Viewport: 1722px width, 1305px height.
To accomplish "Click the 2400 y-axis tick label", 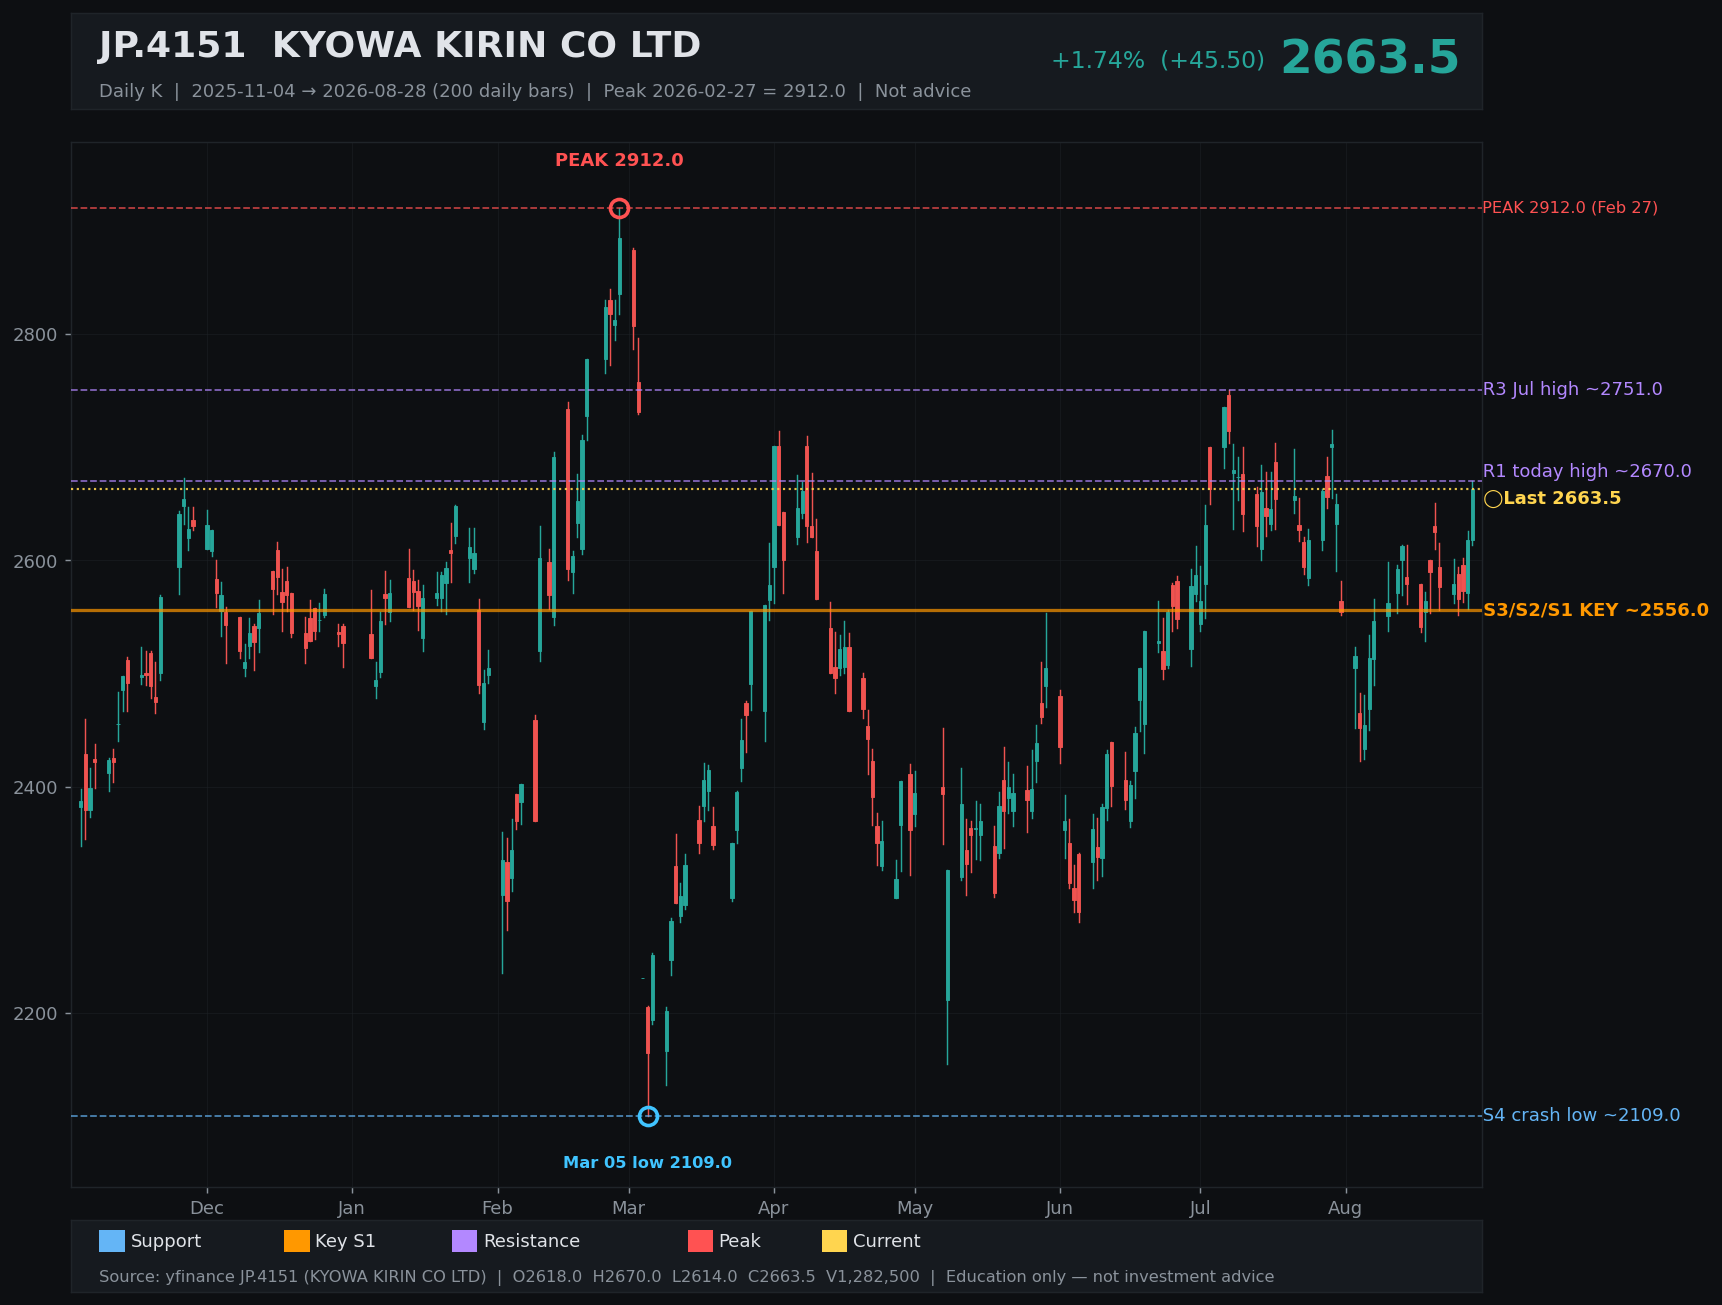I will click(35, 788).
